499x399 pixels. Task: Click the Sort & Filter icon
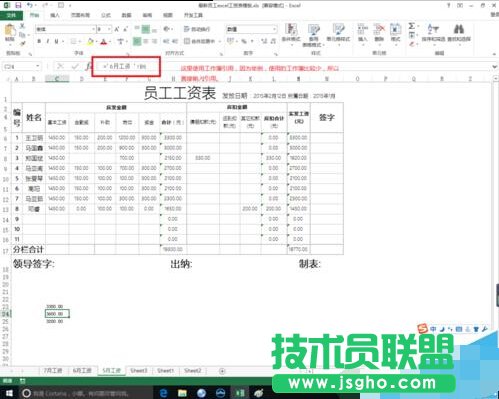point(433,29)
